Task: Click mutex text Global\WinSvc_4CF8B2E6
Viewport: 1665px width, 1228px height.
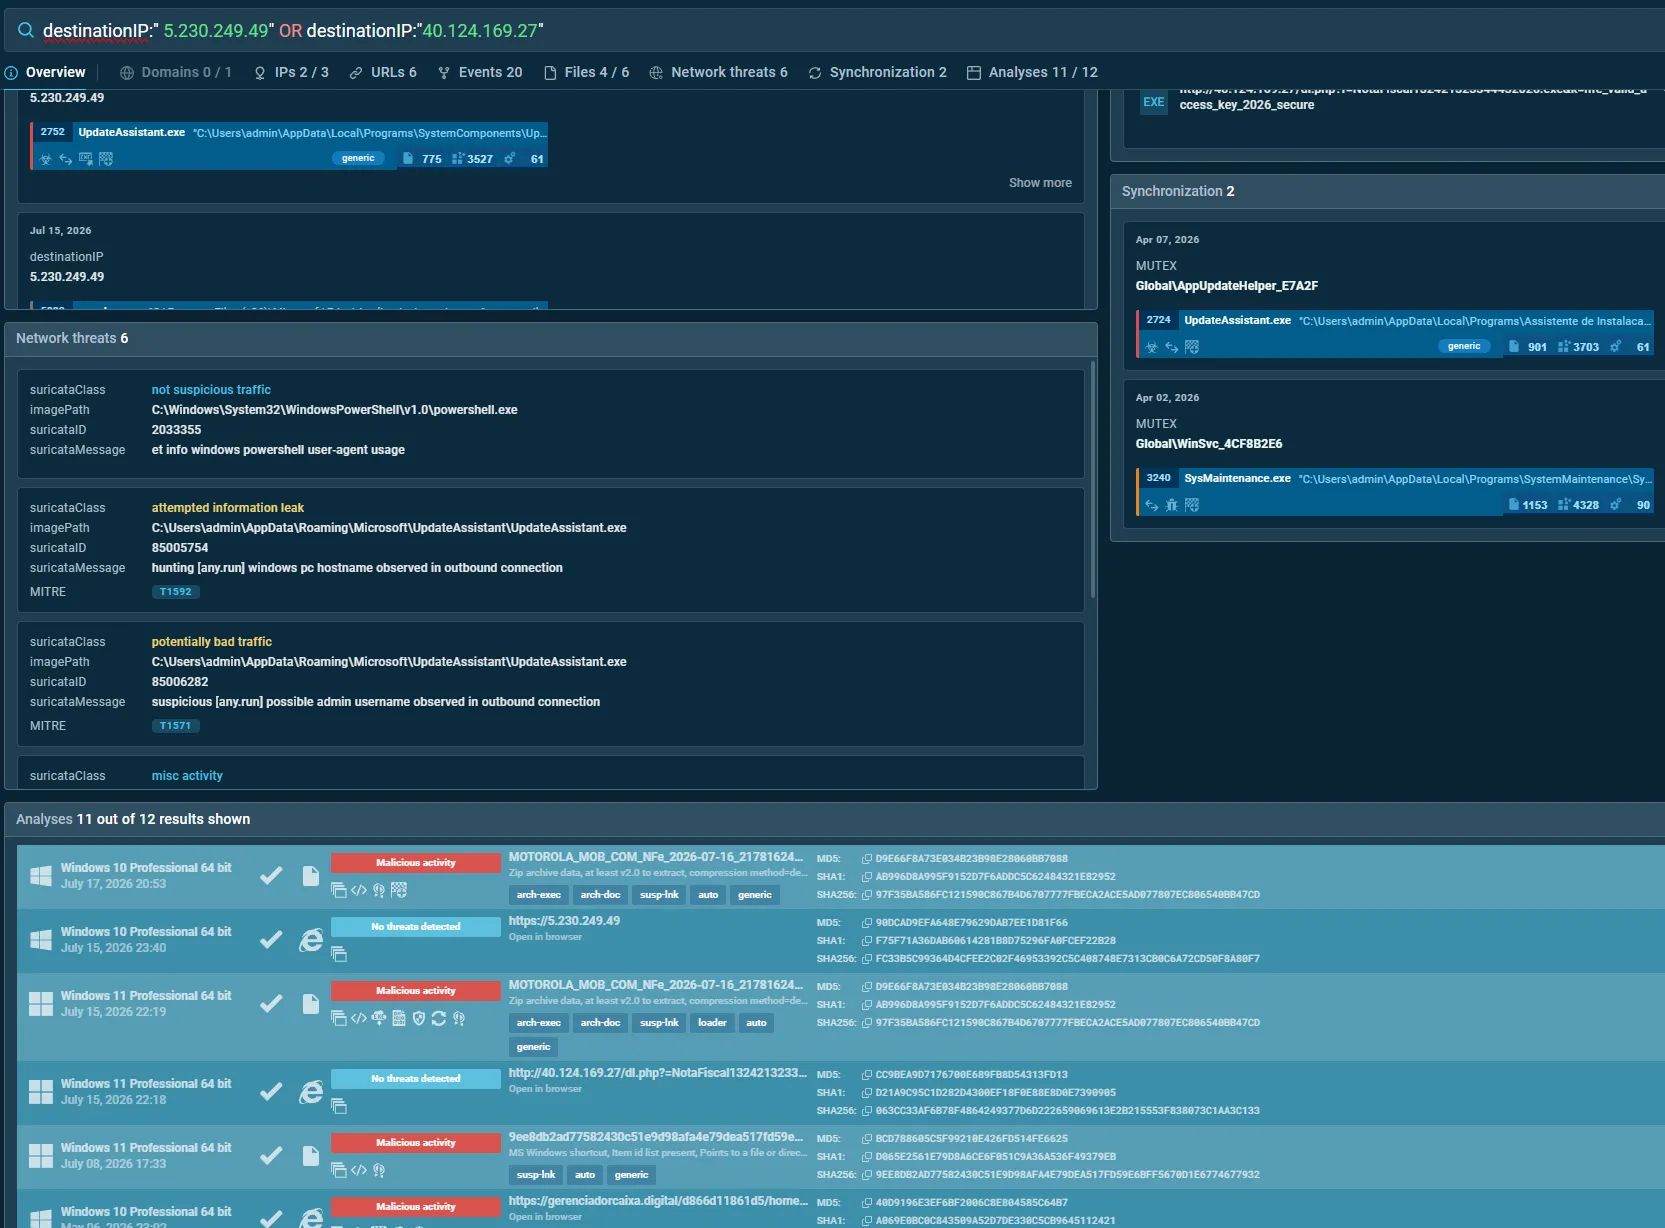Action: point(1209,444)
